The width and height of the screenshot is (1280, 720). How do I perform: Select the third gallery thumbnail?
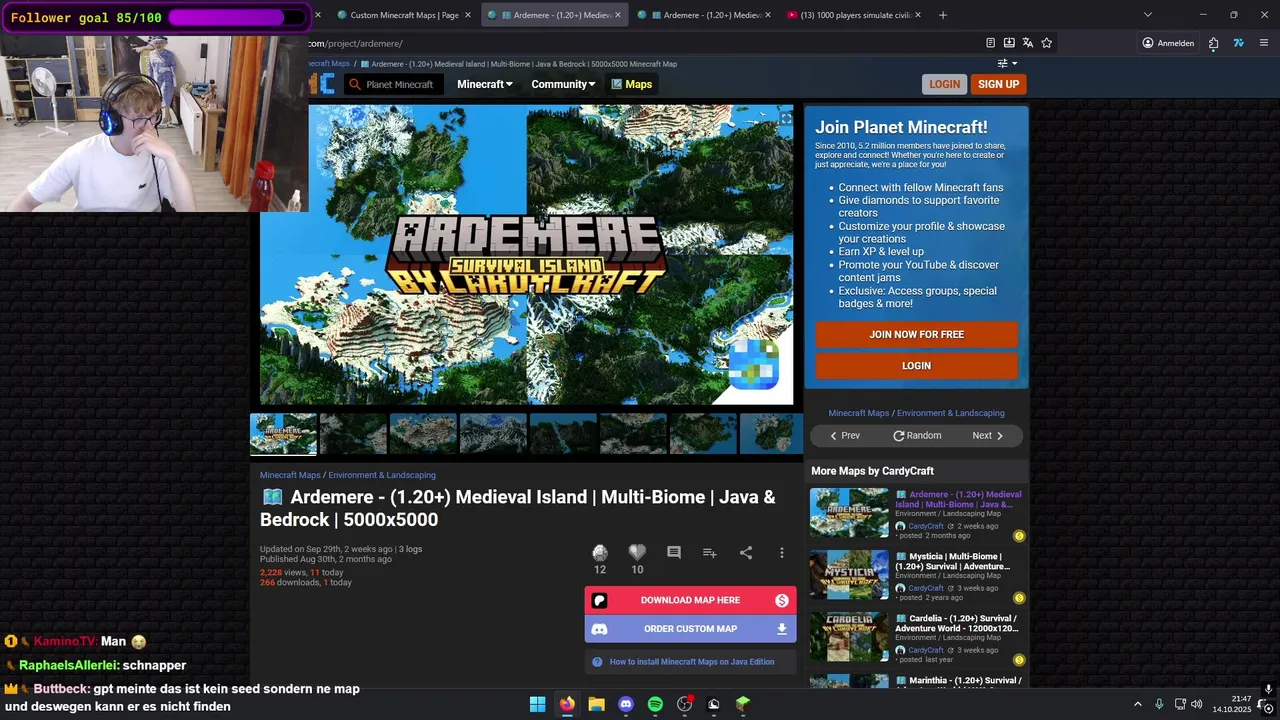point(423,434)
